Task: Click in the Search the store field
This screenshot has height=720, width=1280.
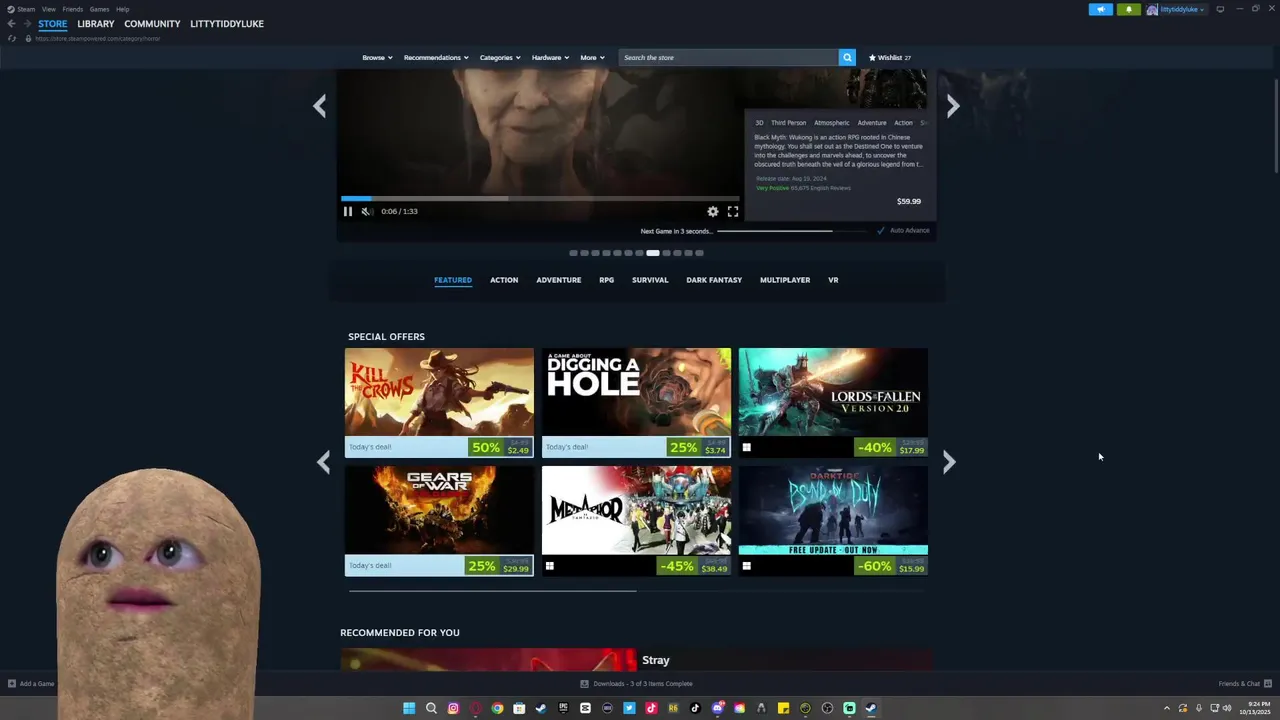Action: coord(729,57)
